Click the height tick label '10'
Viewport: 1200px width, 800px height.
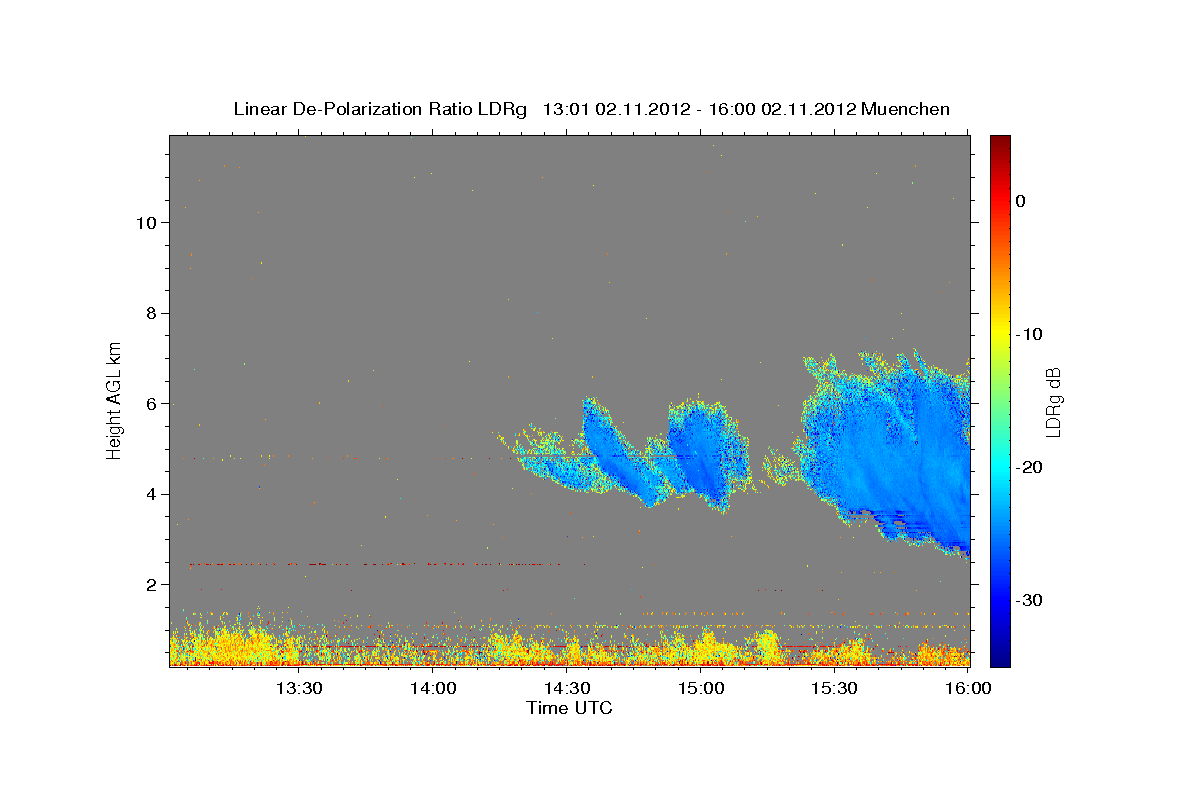coord(148,222)
